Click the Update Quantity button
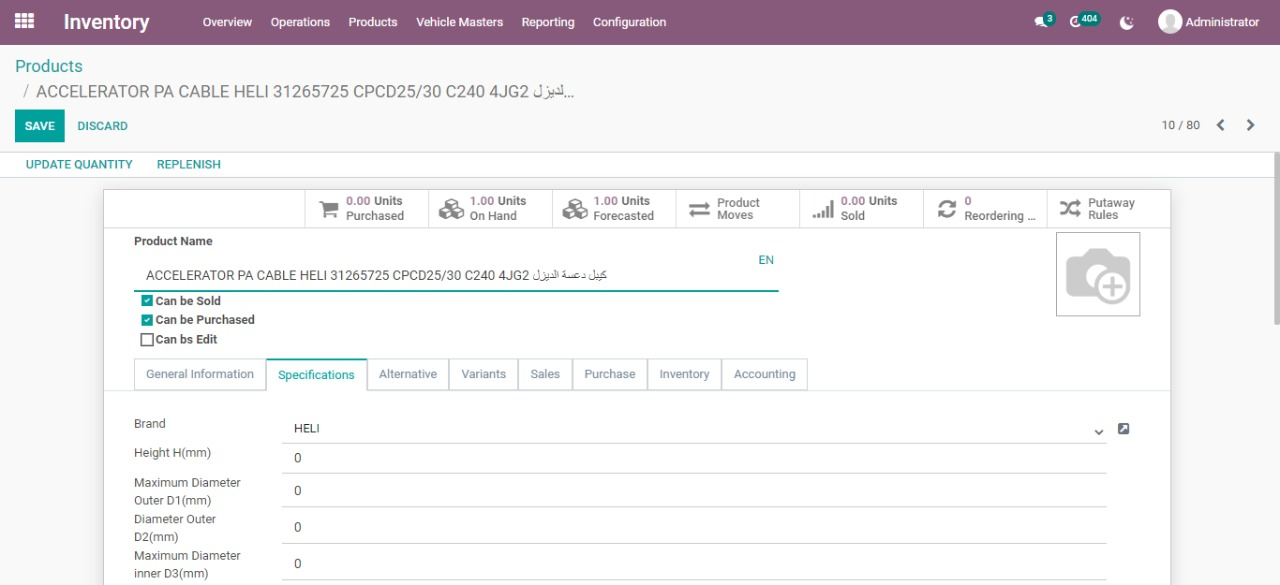The height and width of the screenshot is (585, 1280). click(x=79, y=164)
